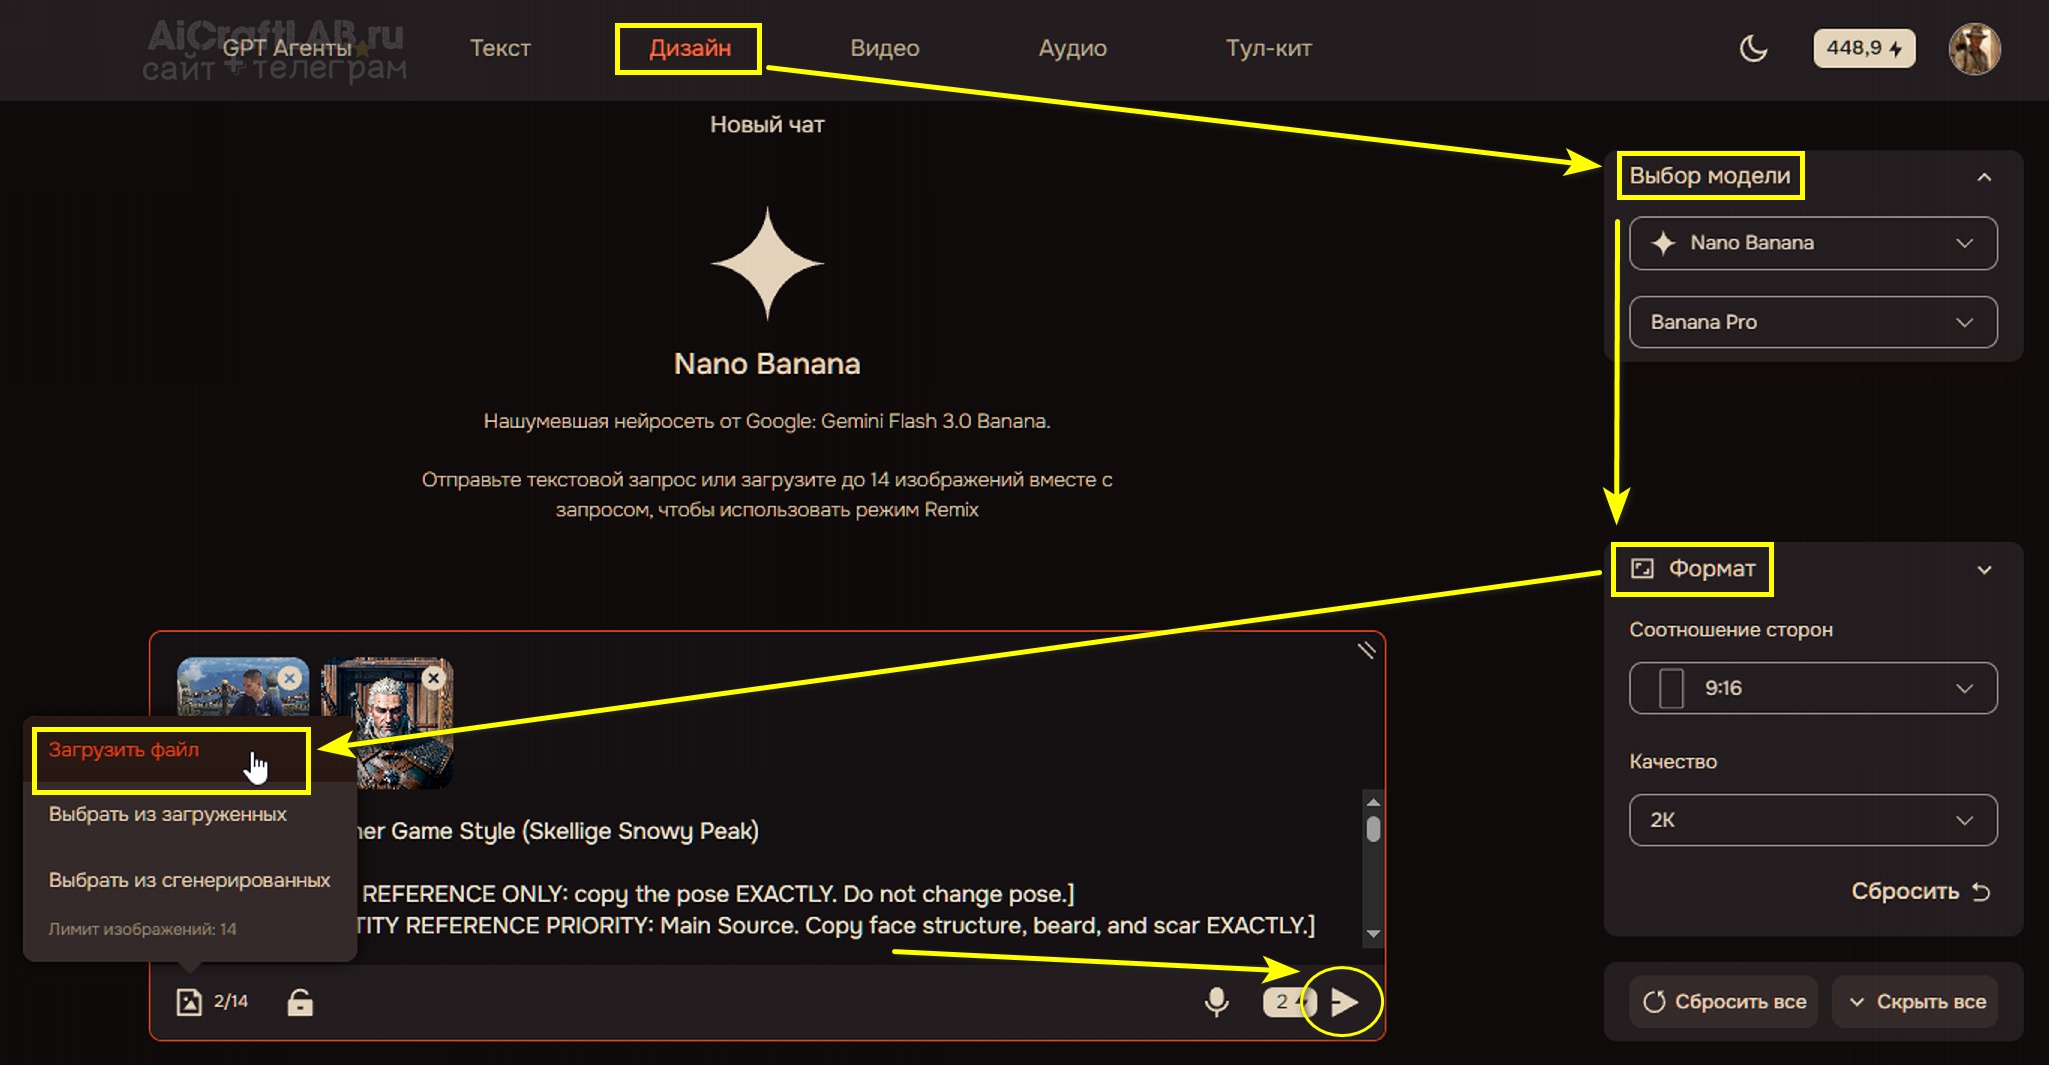2049x1065 pixels.
Task: Click the Качество label
Action: tap(1673, 762)
